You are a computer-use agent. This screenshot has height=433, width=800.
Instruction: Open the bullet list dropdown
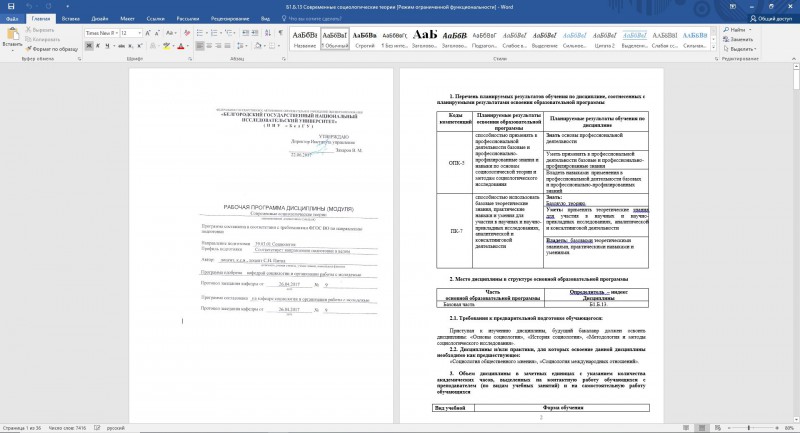pyautogui.click(x=207, y=33)
